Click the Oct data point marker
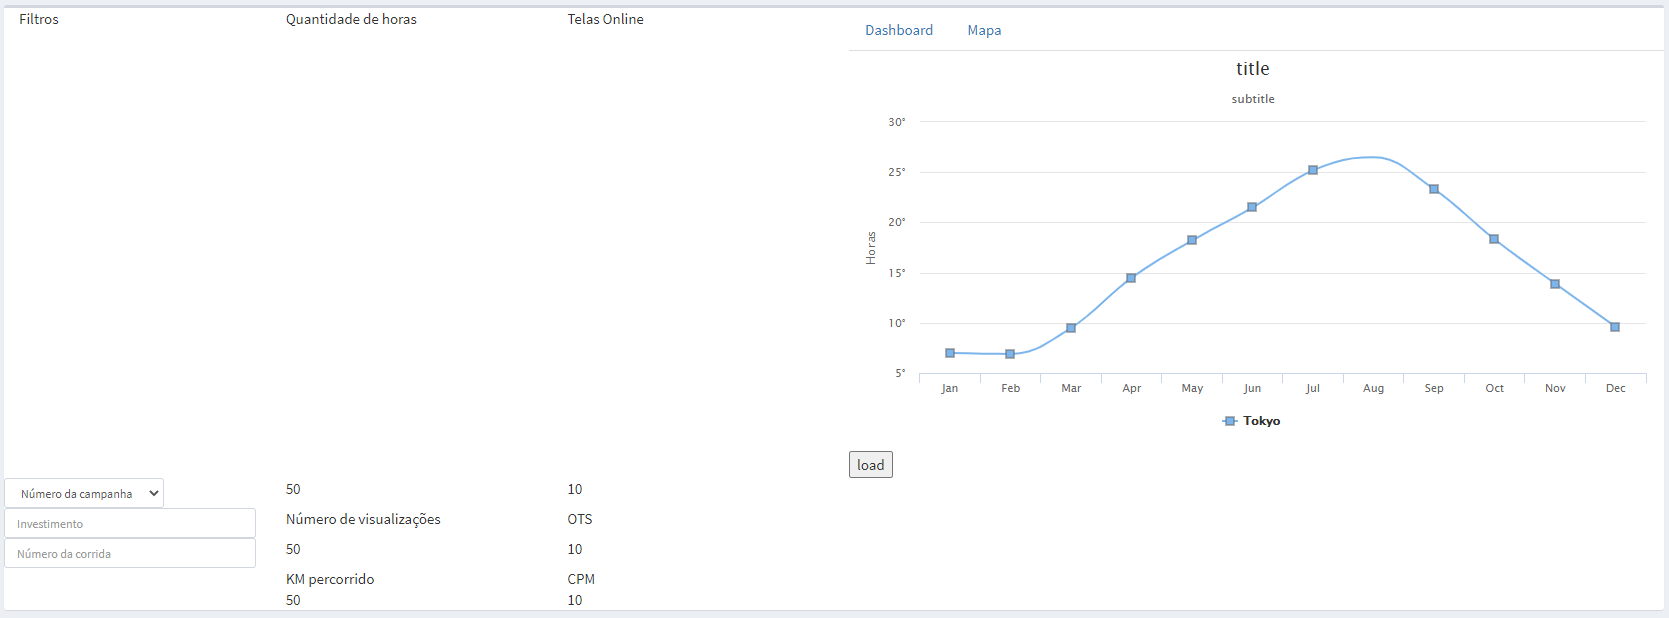 [x=1494, y=239]
